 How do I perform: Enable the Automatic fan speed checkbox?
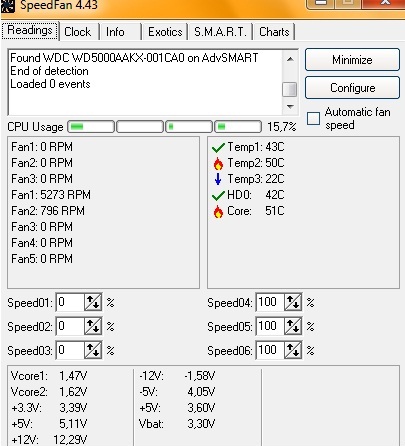click(x=313, y=118)
